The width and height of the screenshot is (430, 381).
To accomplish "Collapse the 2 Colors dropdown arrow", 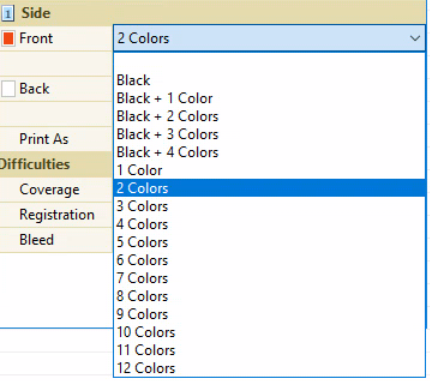I will pos(415,38).
